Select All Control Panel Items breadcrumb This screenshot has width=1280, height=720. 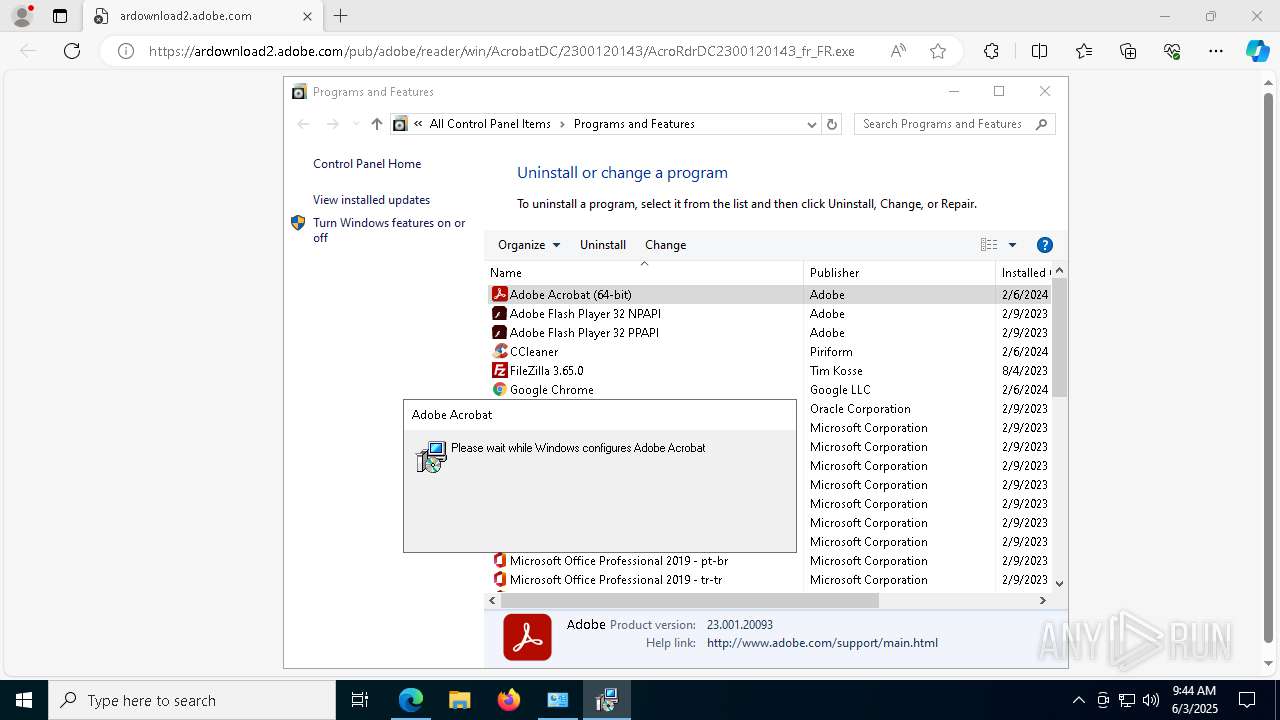[490, 124]
